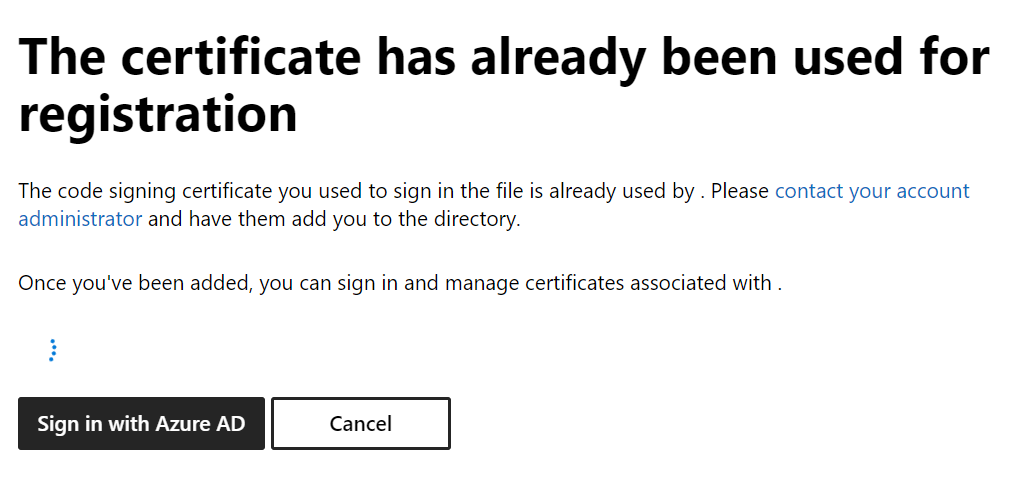Click the phrase already used by in first paragraph
Viewport: 1022px width, 479px height.
[622, 192]
